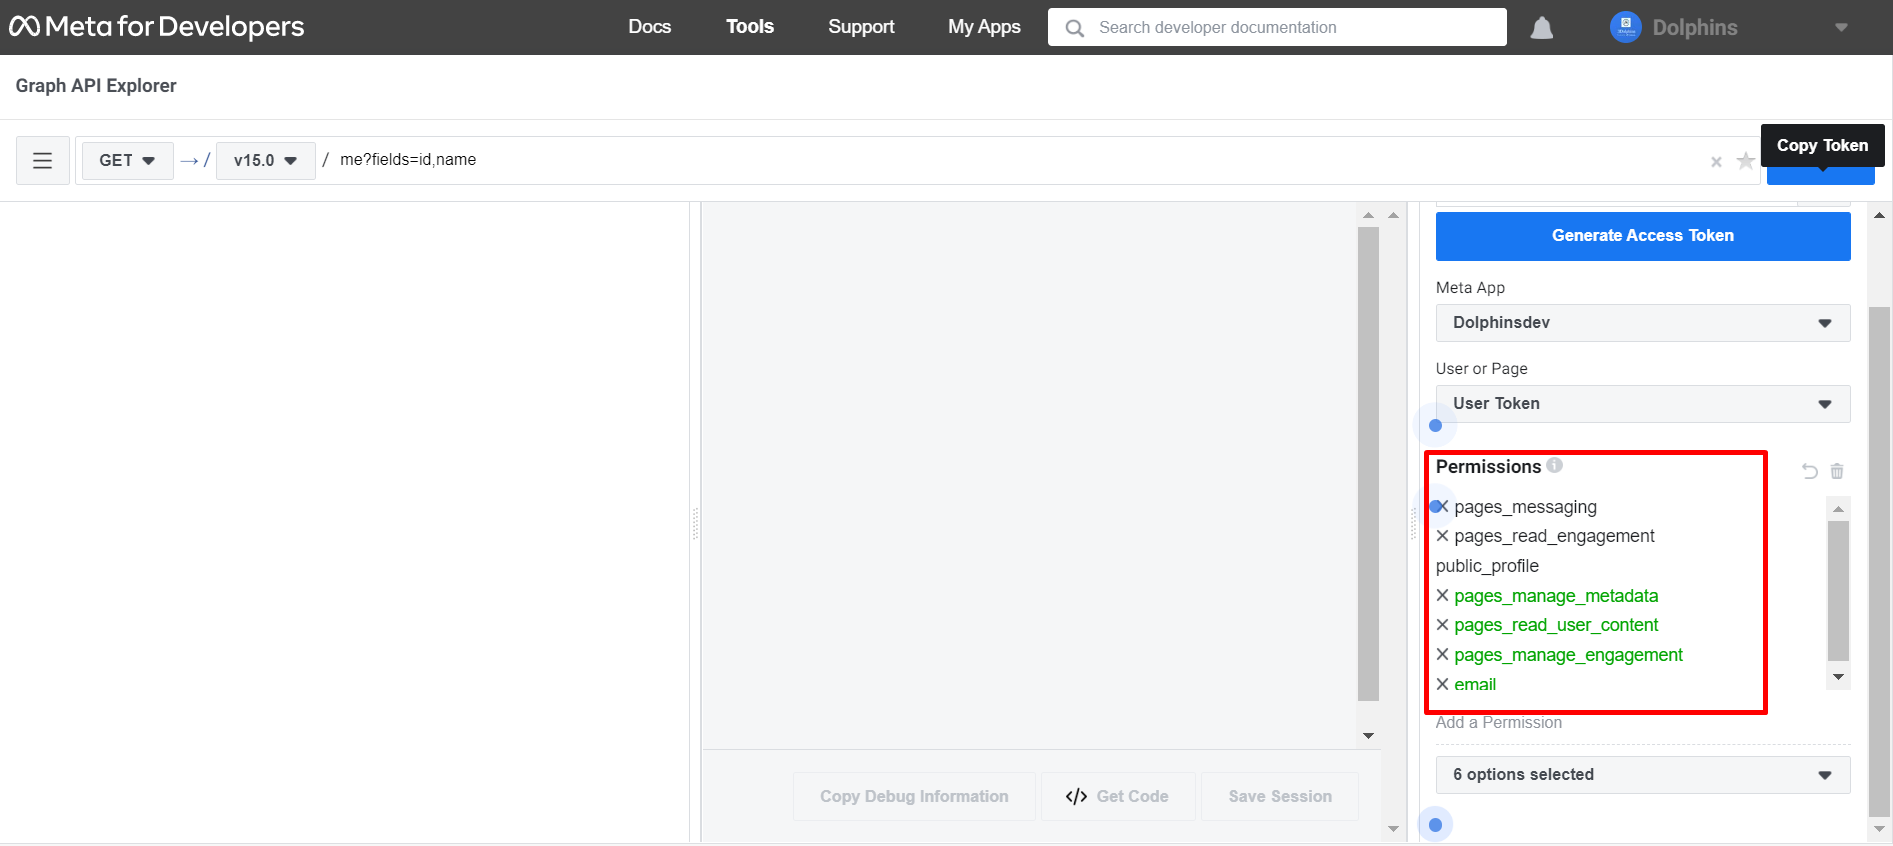Image resolution: width=1893 pixels, height=846 pixels.
Task: Clear the query field with X icon
Action: (1716, 162)
